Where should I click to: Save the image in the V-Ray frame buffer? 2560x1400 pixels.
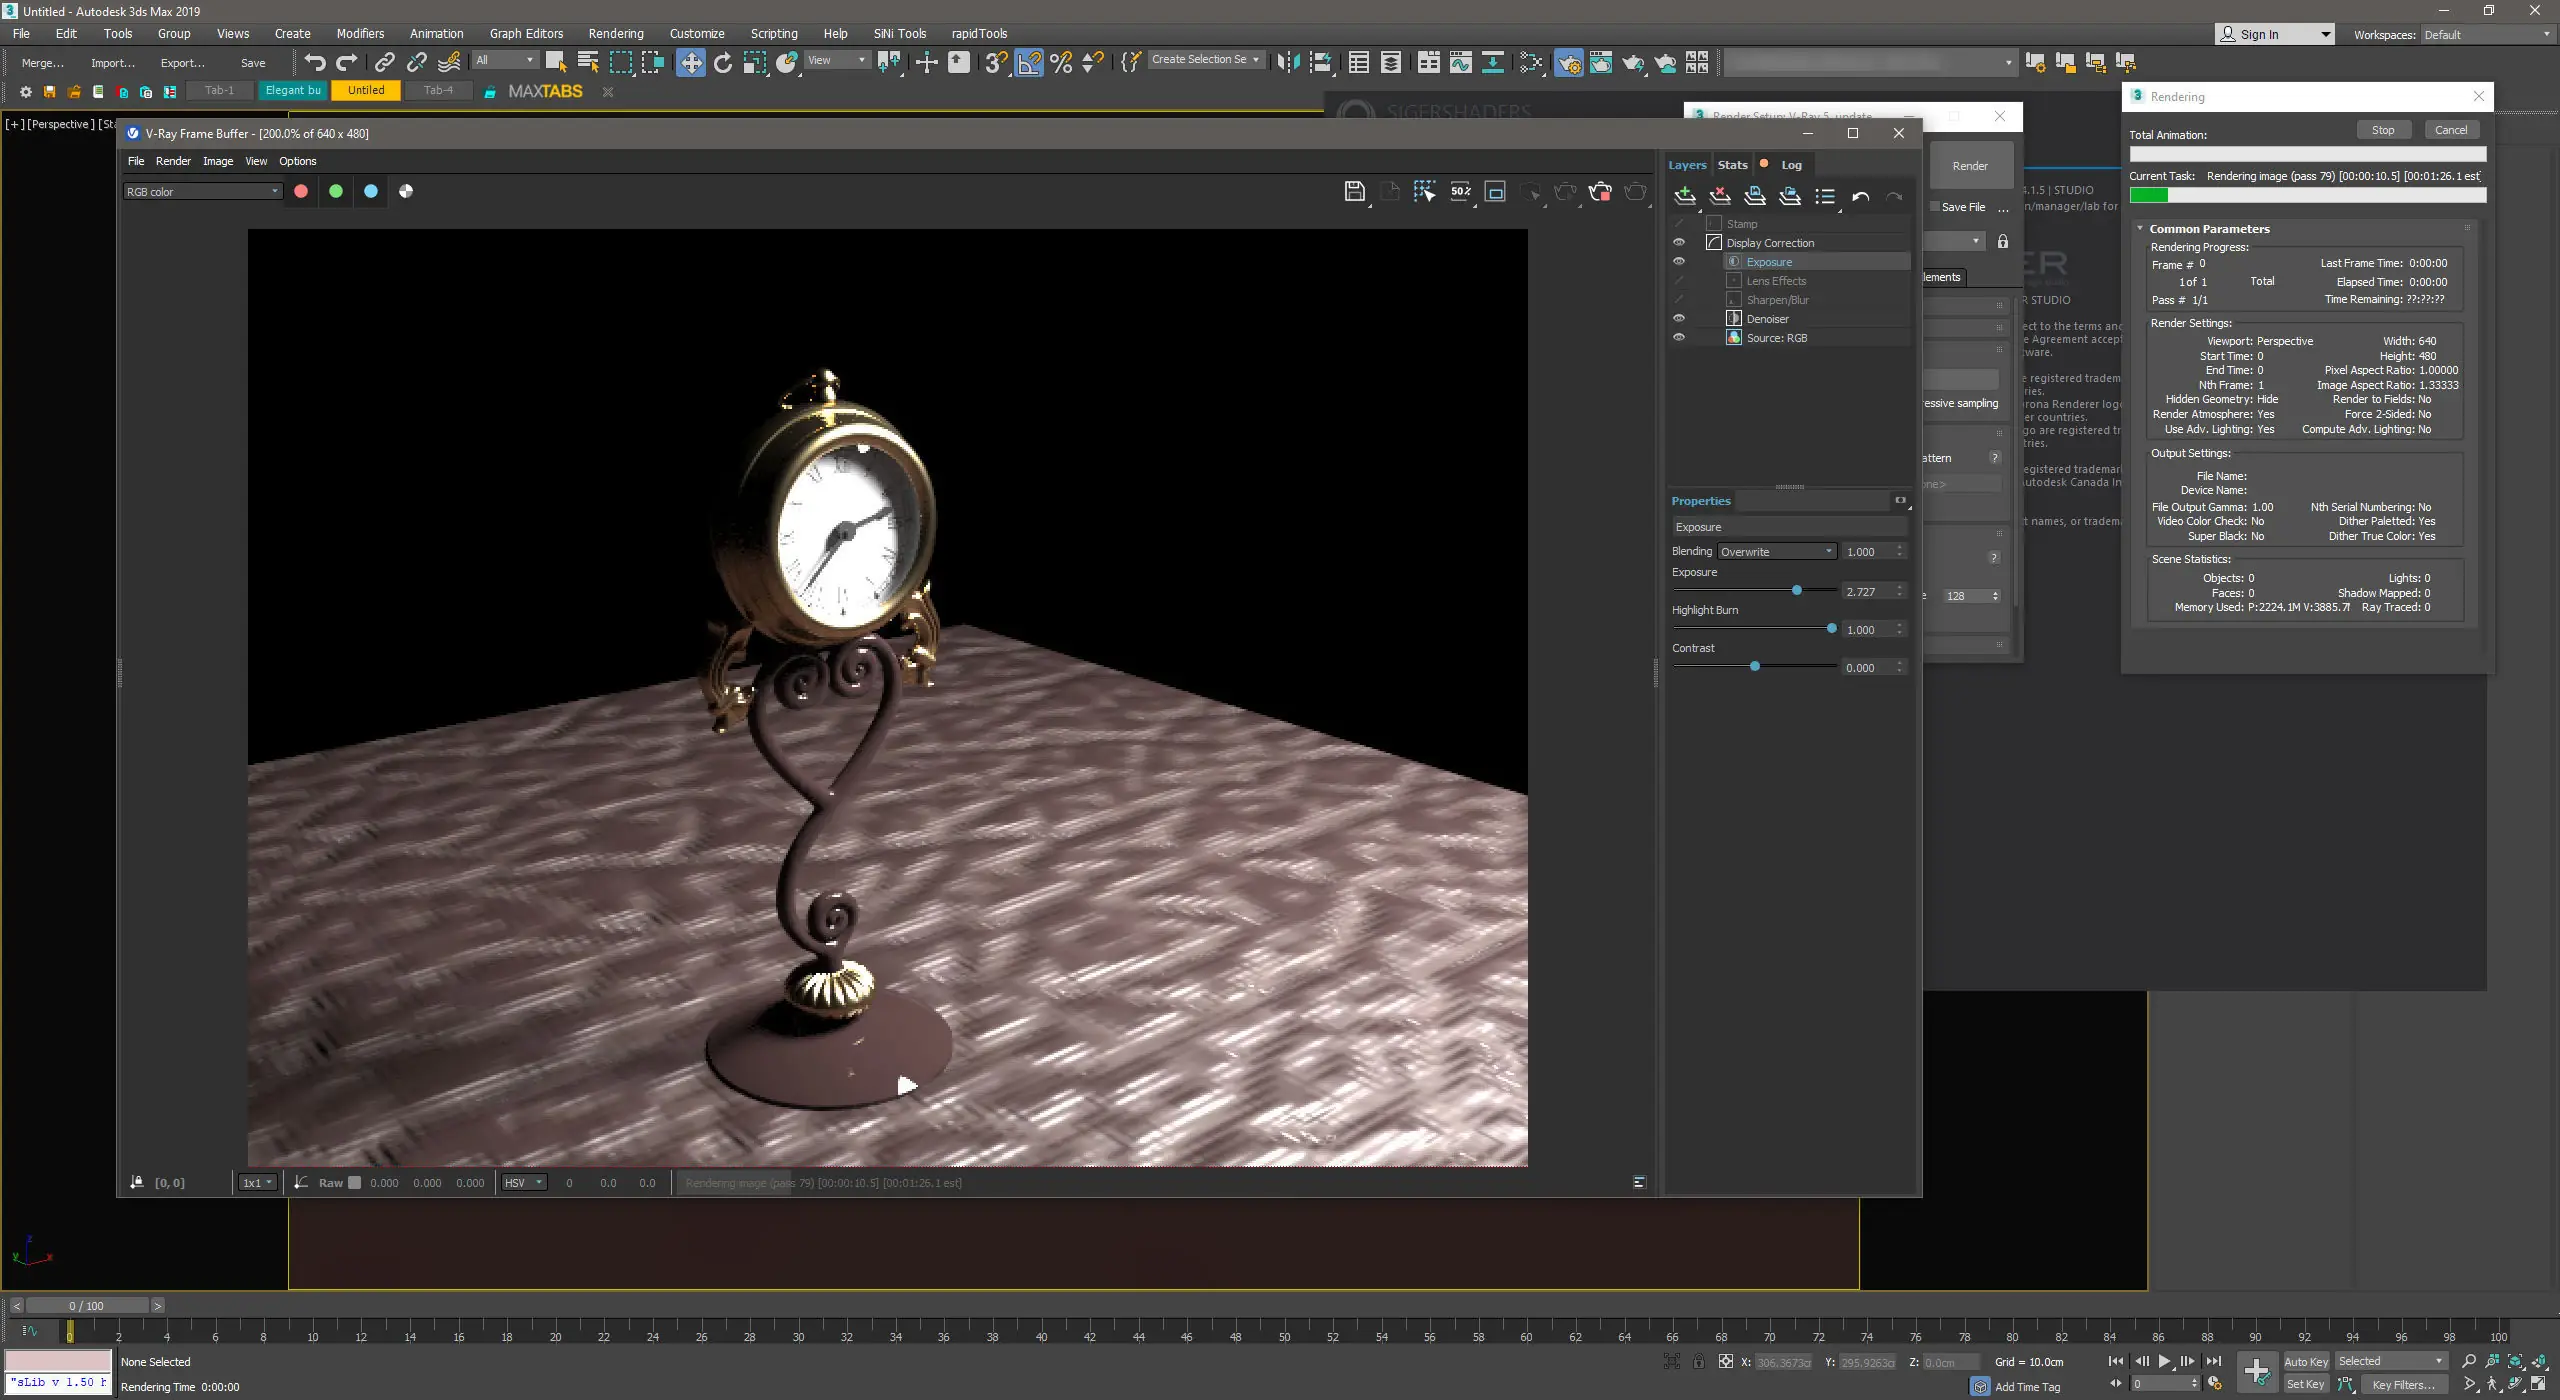[1354, 192]
